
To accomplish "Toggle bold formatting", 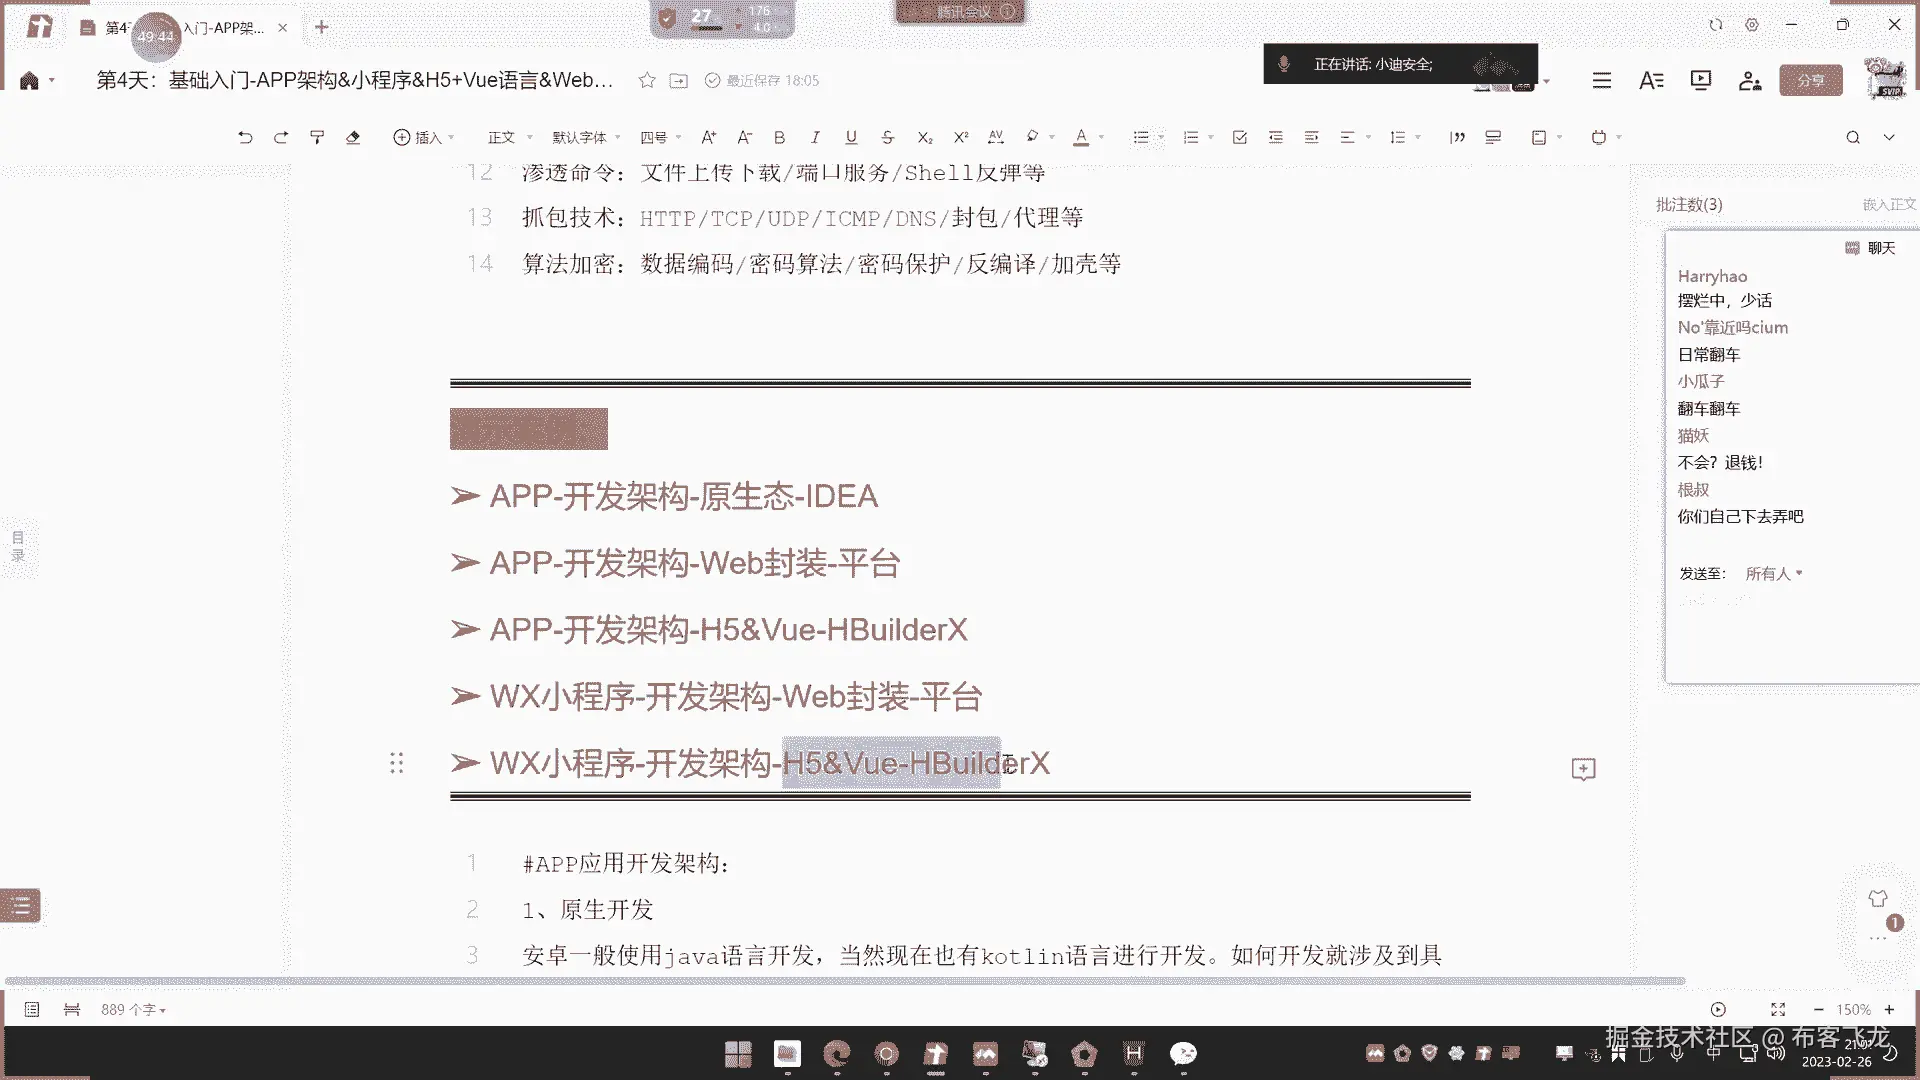I will (x=779, y=137).
